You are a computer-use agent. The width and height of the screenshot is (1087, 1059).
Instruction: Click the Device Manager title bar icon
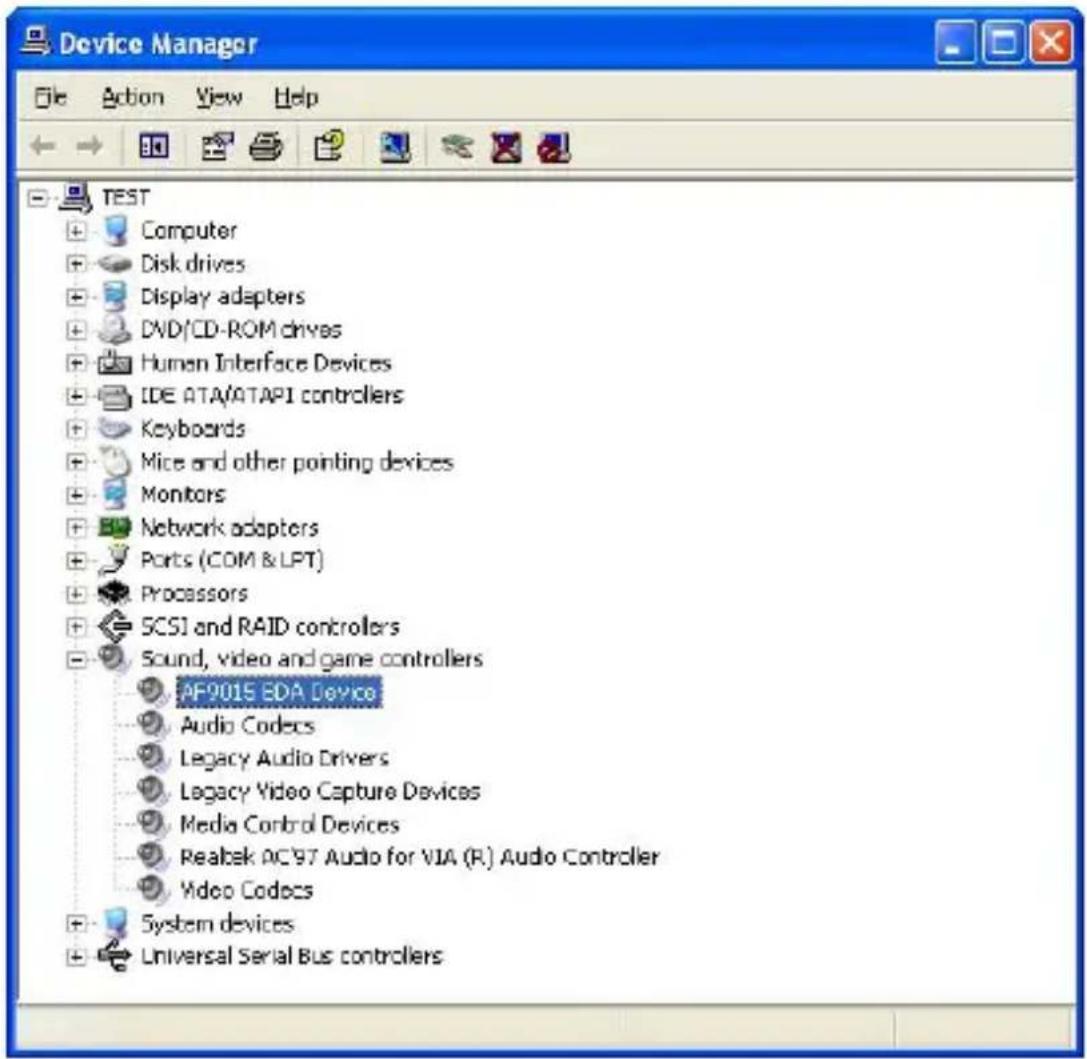point(35,42)
